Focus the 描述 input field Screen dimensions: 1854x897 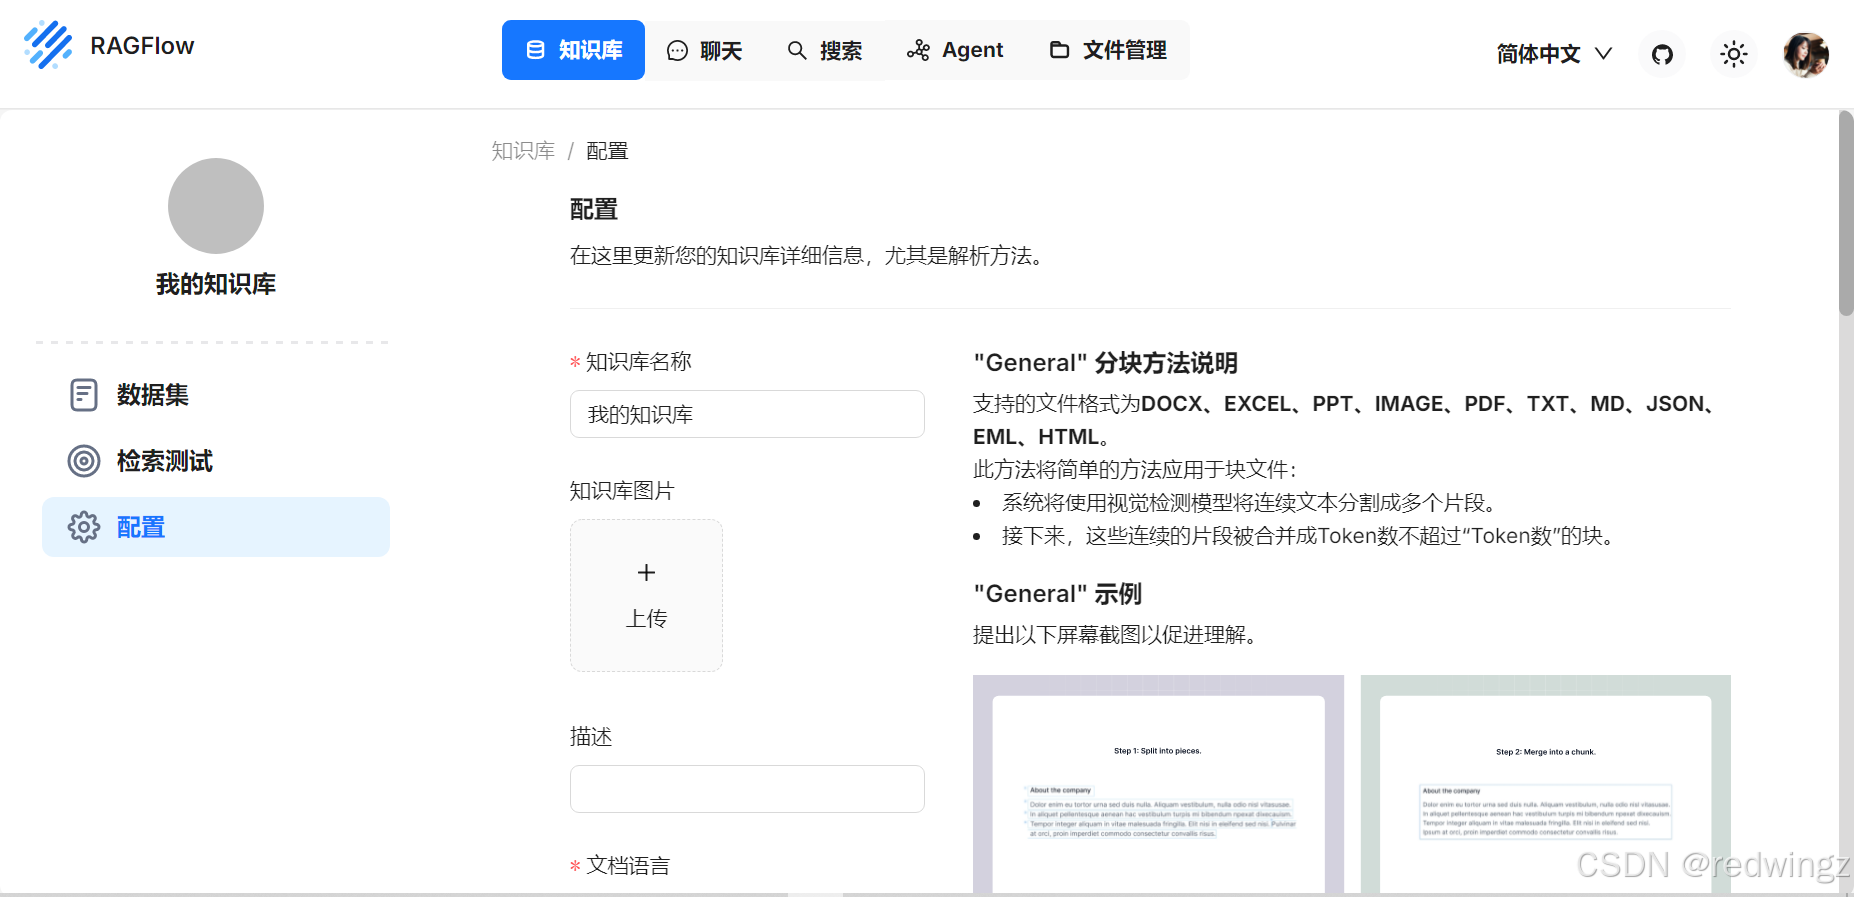747,789
